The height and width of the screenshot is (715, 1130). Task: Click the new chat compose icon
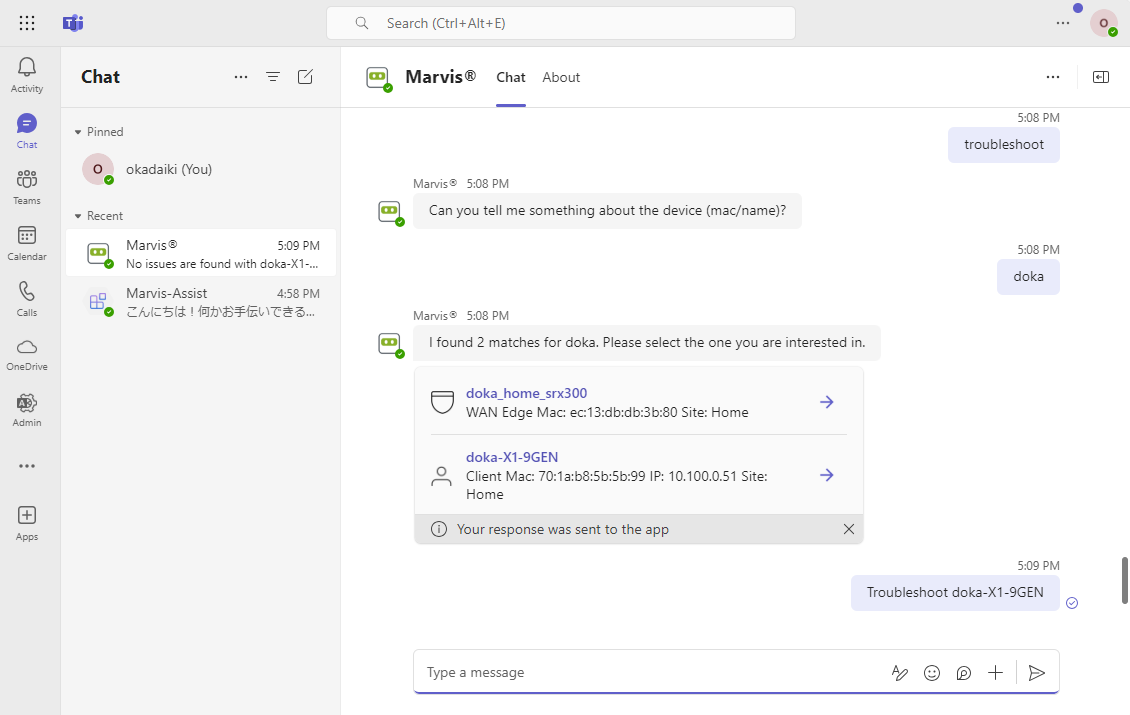306,77
